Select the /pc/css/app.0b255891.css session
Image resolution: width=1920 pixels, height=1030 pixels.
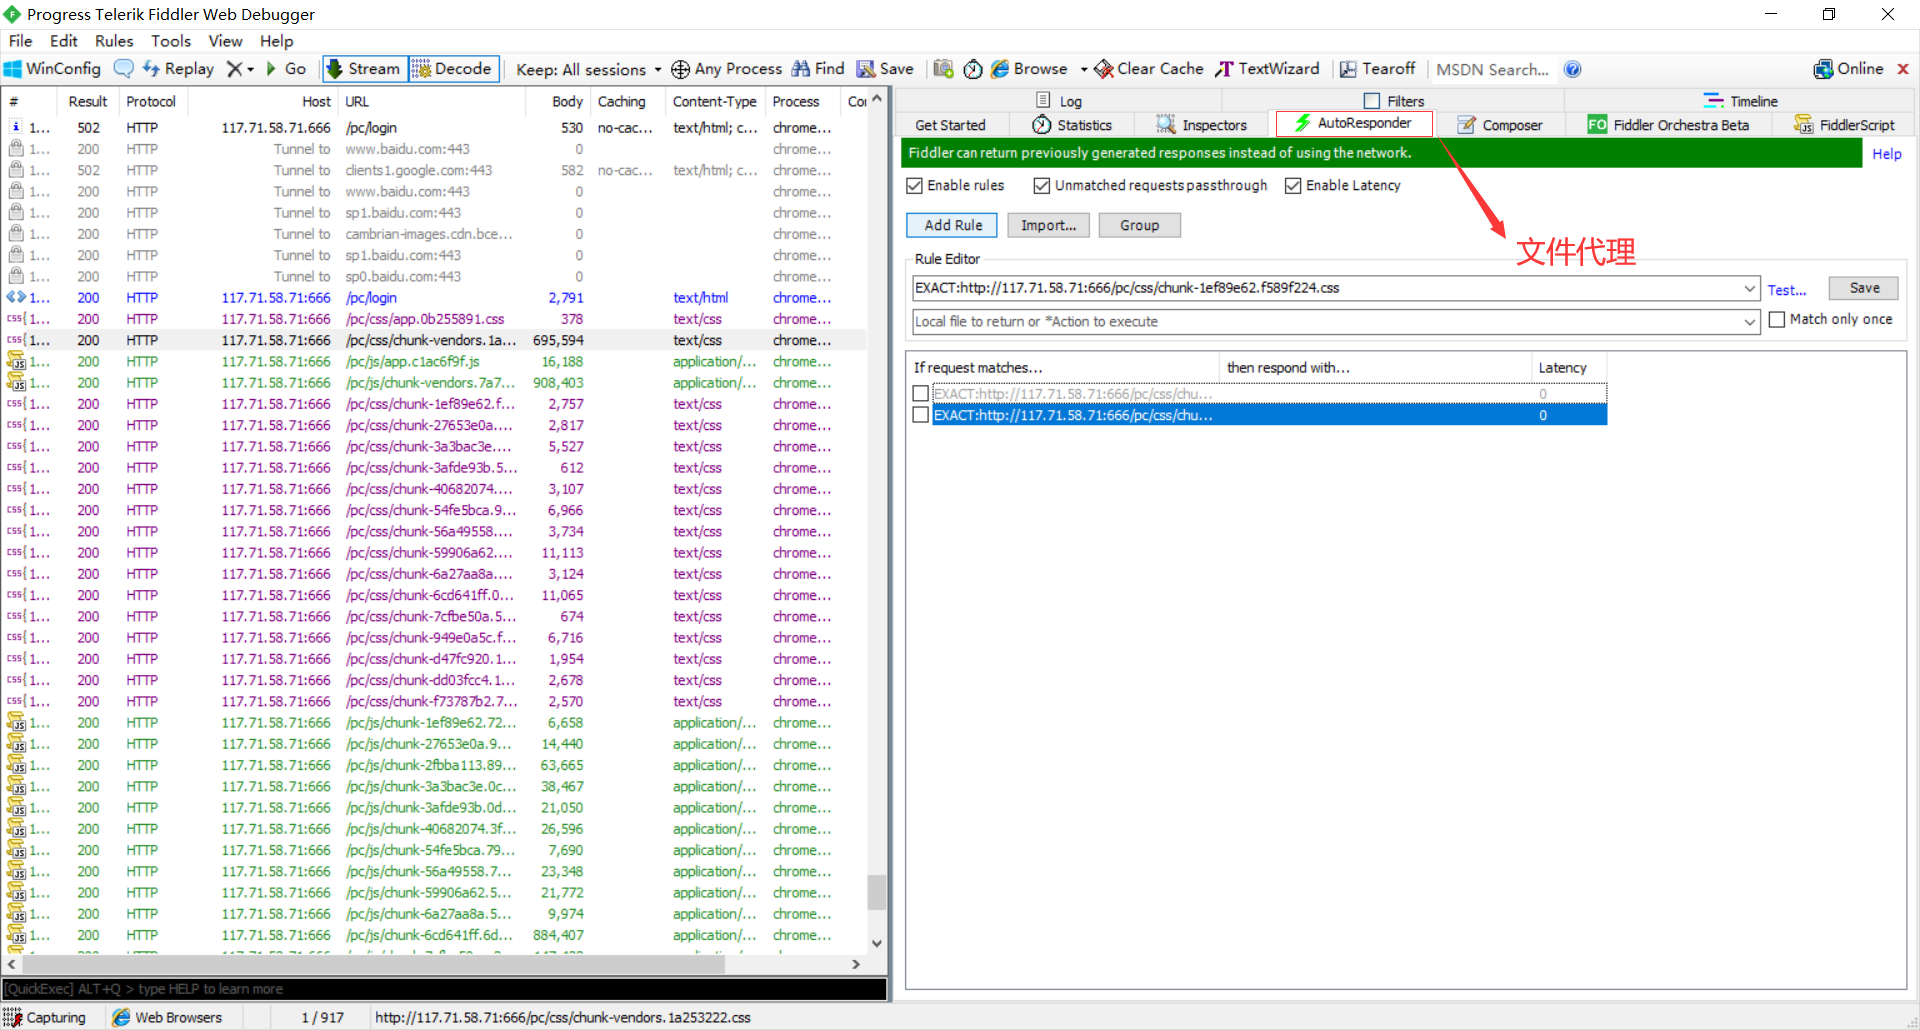[434, 319]
